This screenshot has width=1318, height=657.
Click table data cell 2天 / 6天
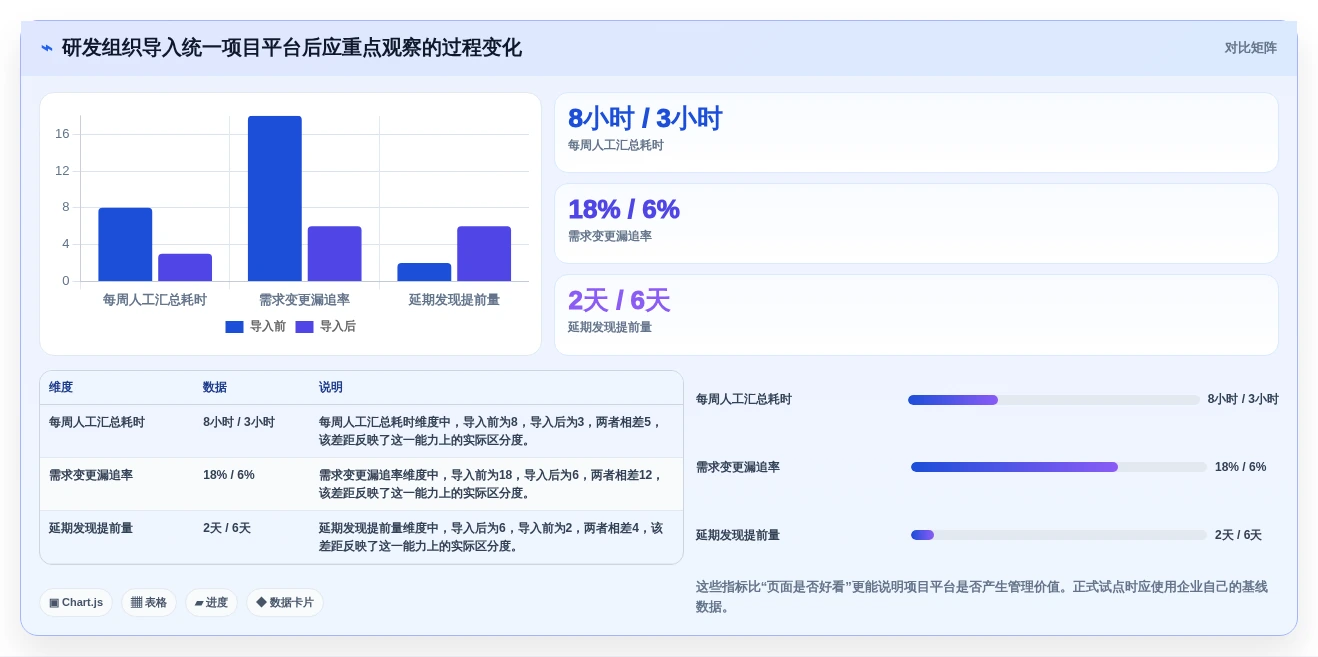(x=227, y=528)
